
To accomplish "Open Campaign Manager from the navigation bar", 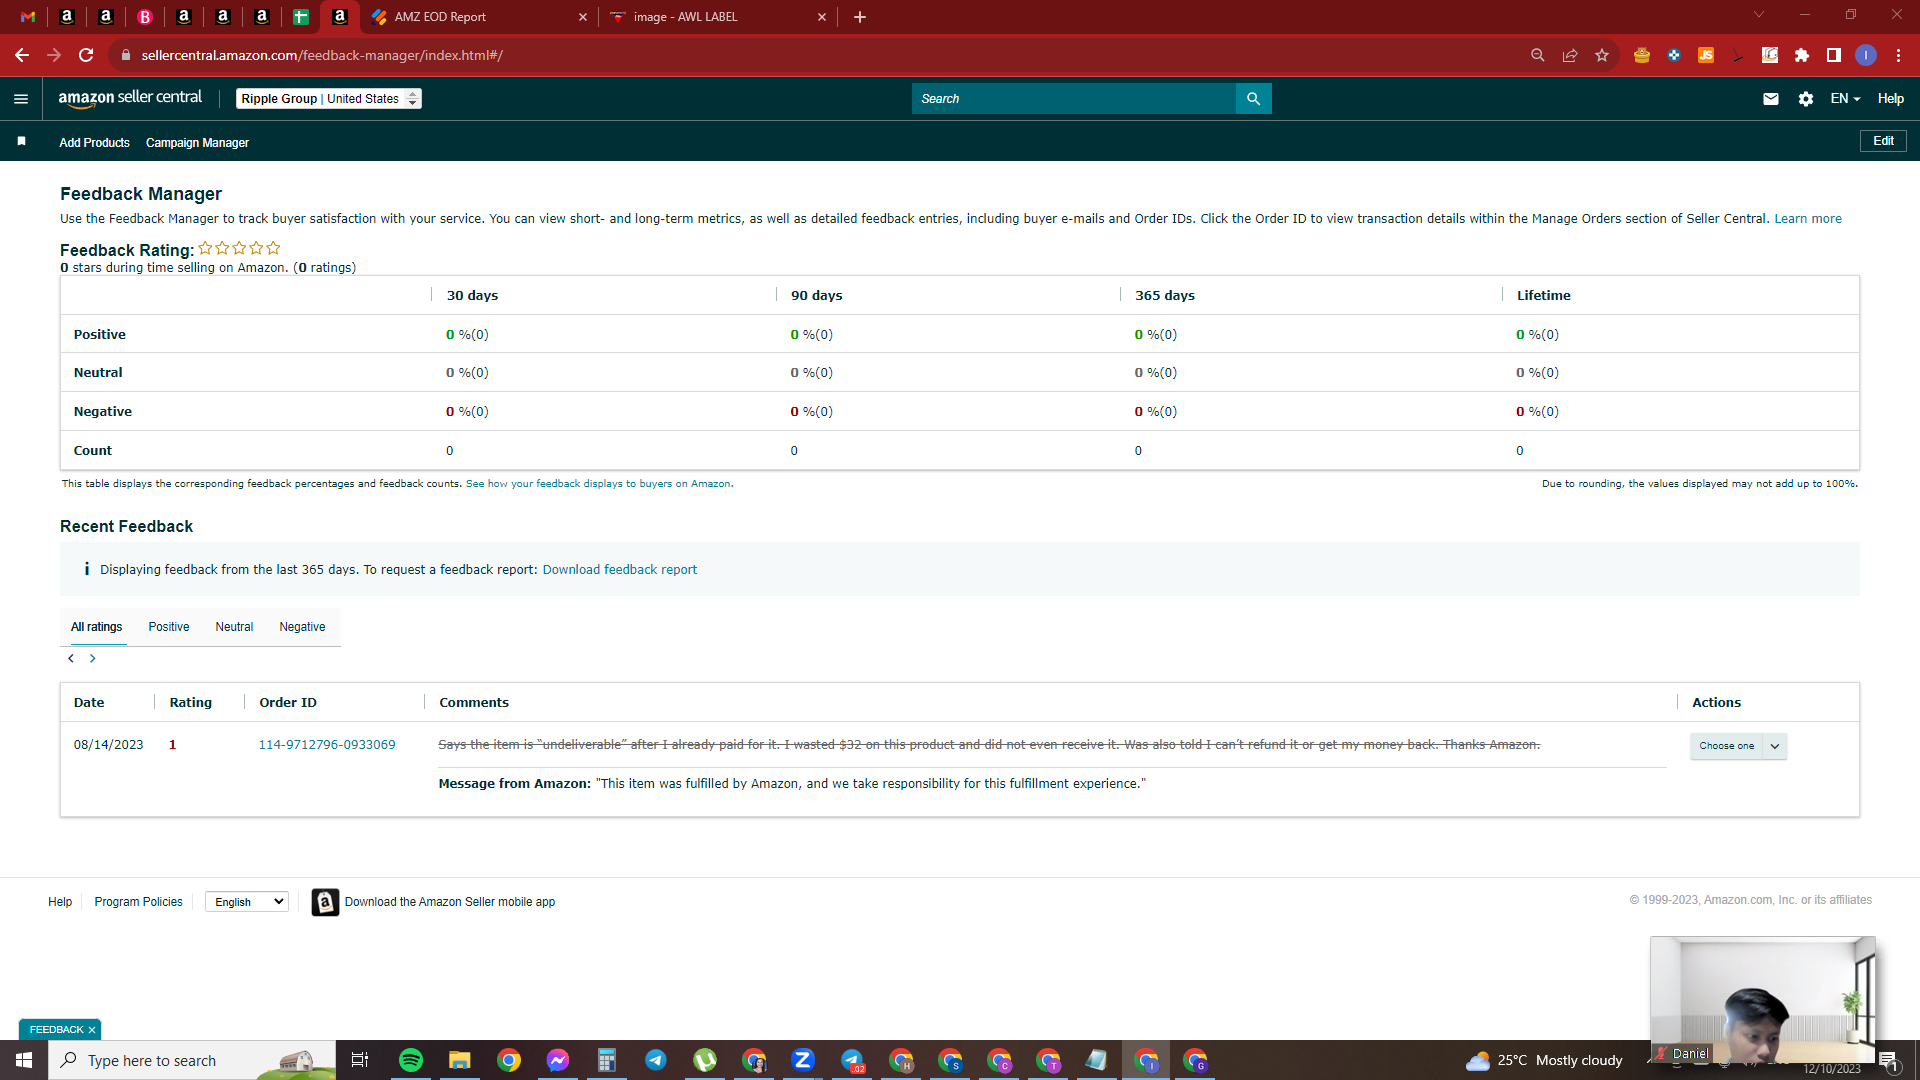I will pos(197,143).
